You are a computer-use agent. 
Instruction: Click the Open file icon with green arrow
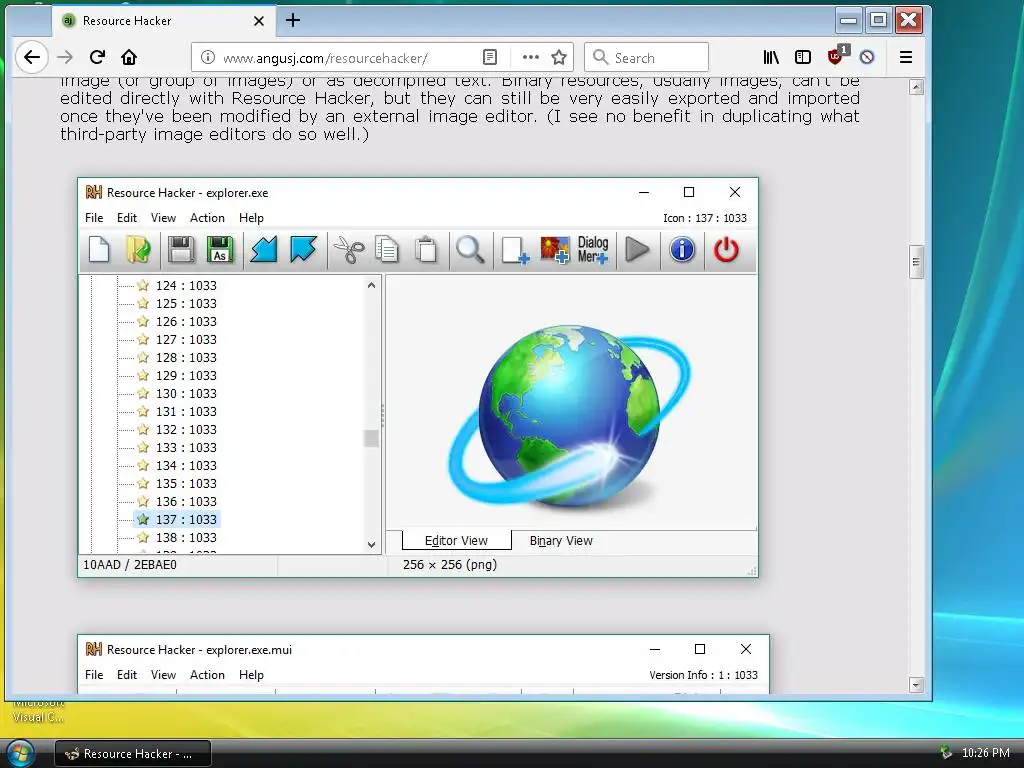pos(138,250)
